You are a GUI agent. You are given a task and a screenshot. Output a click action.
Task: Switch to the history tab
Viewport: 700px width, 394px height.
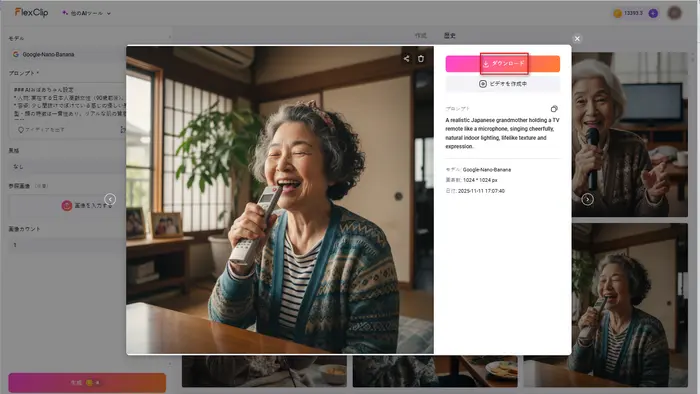coord(450,36)
